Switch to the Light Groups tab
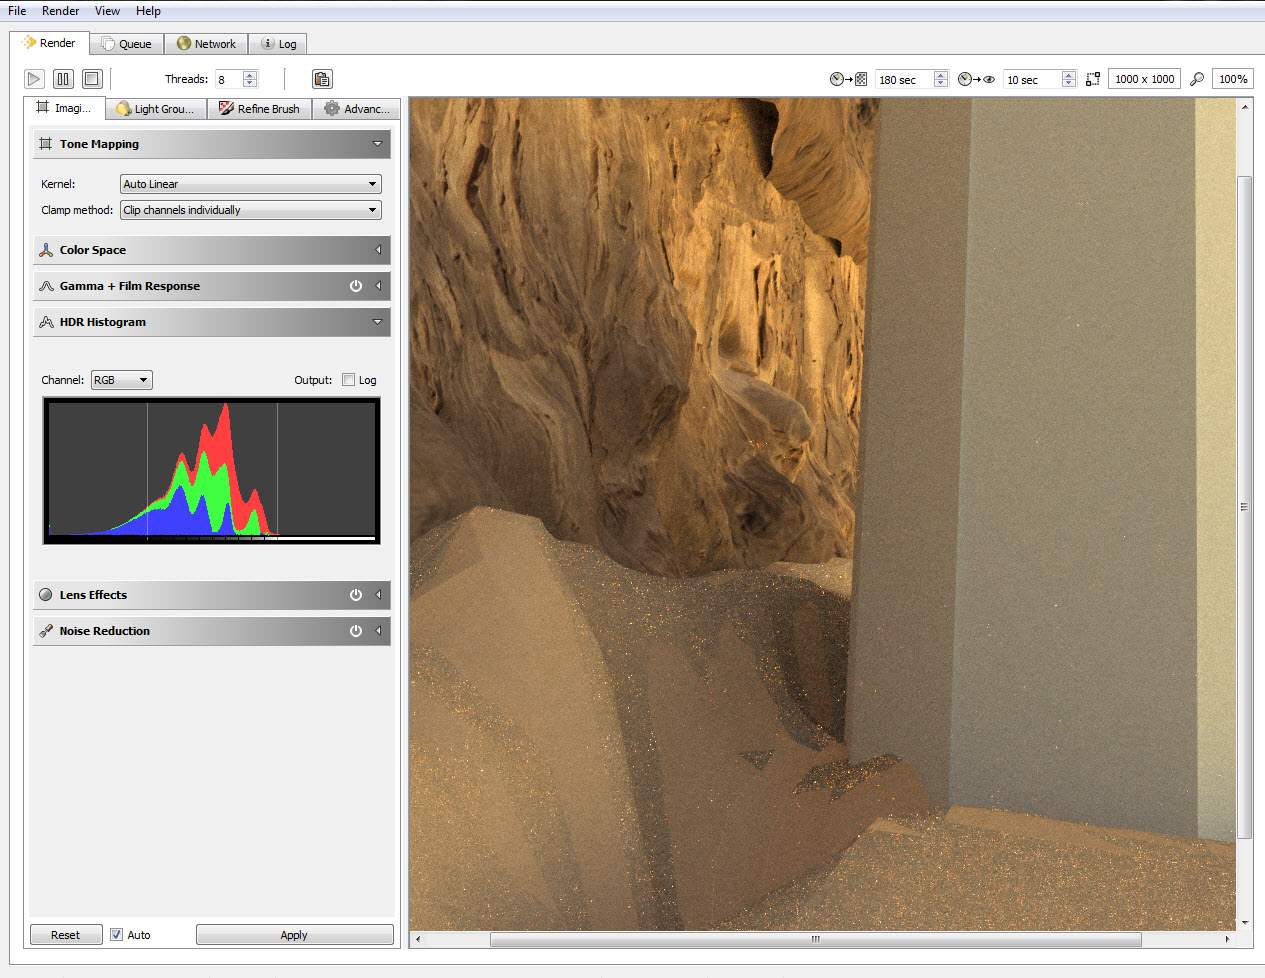1265x978 pixels. pyautogui.click(x=155, y=109)
